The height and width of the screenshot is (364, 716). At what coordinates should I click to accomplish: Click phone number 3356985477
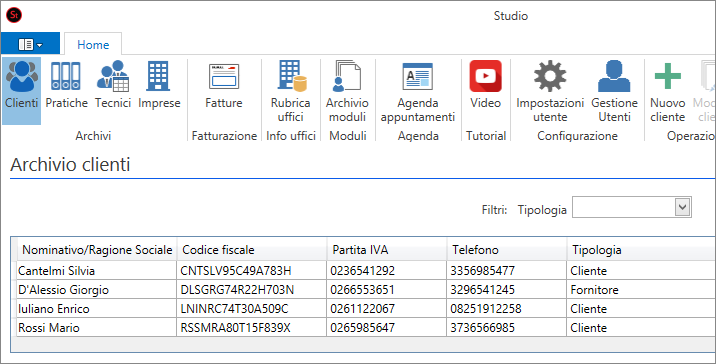(483, 271)
